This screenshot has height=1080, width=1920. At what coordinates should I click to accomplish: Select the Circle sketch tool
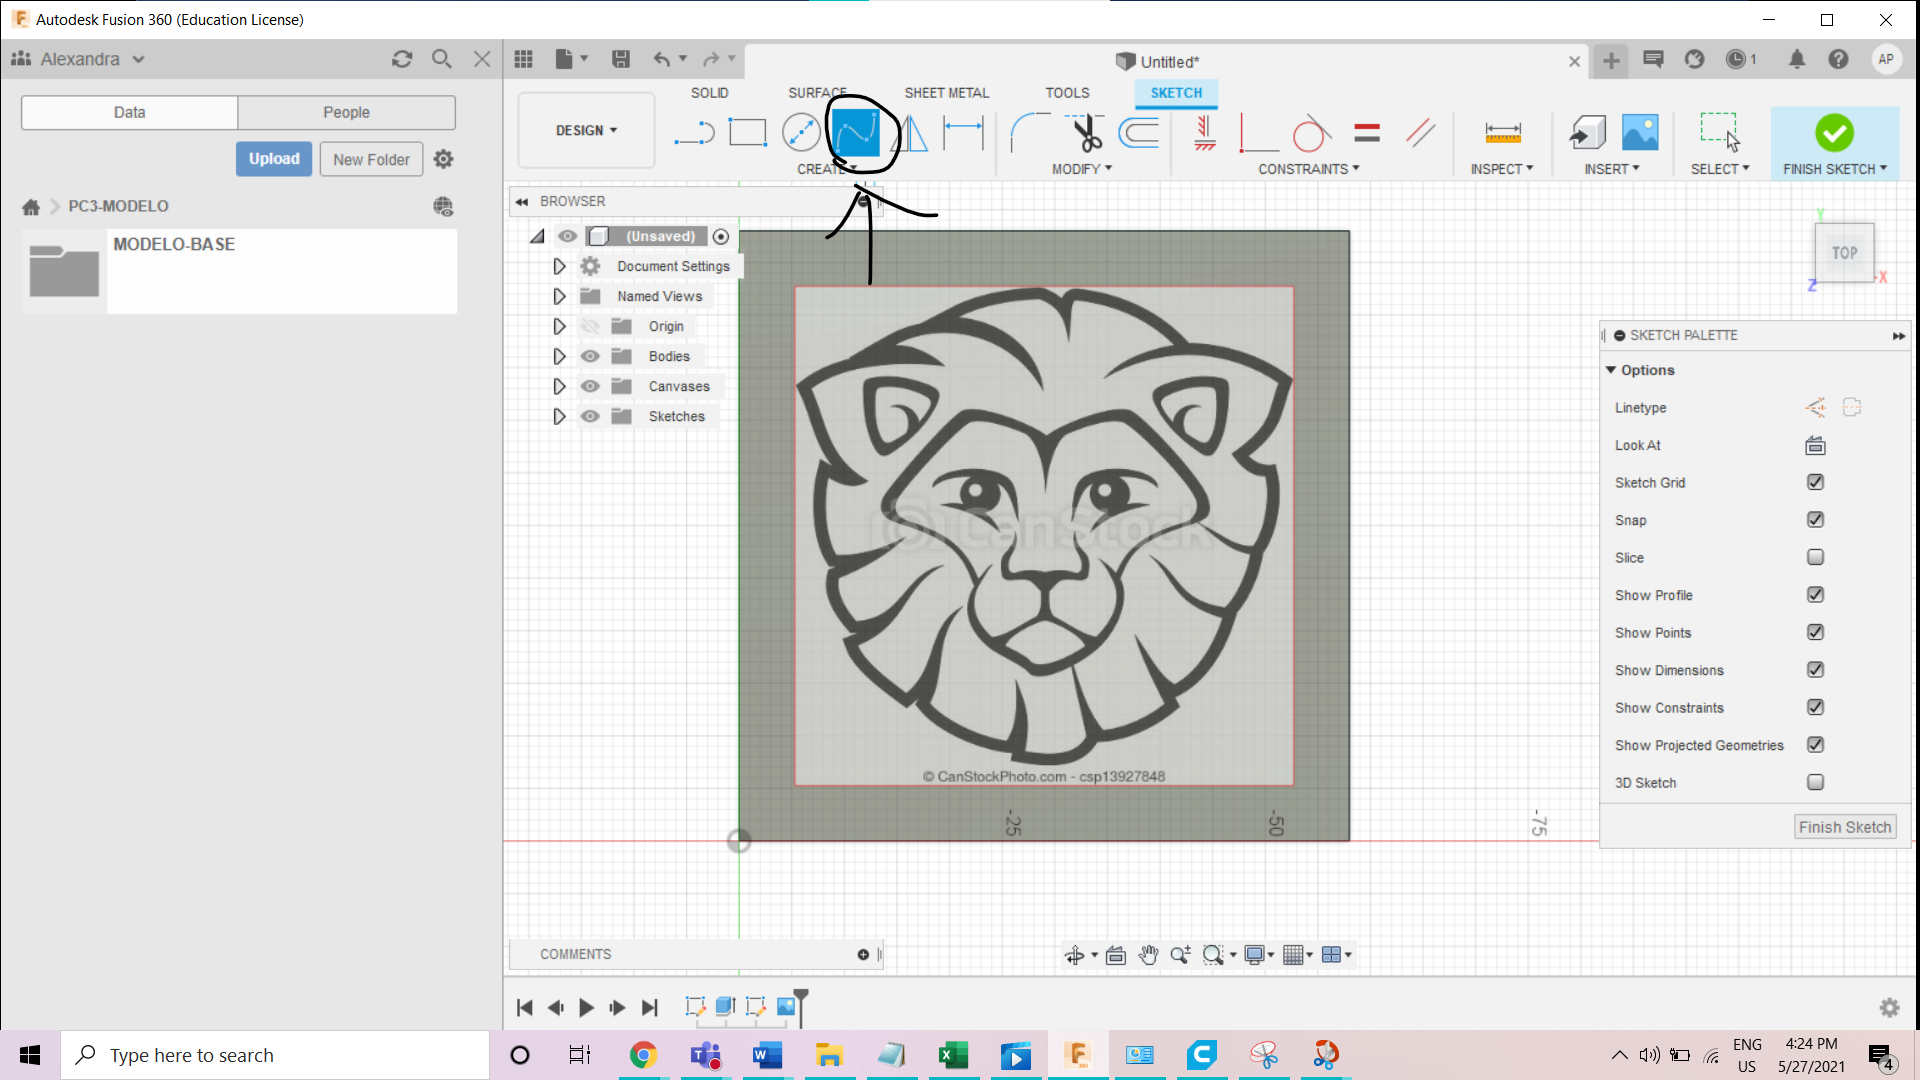(801, 132)
